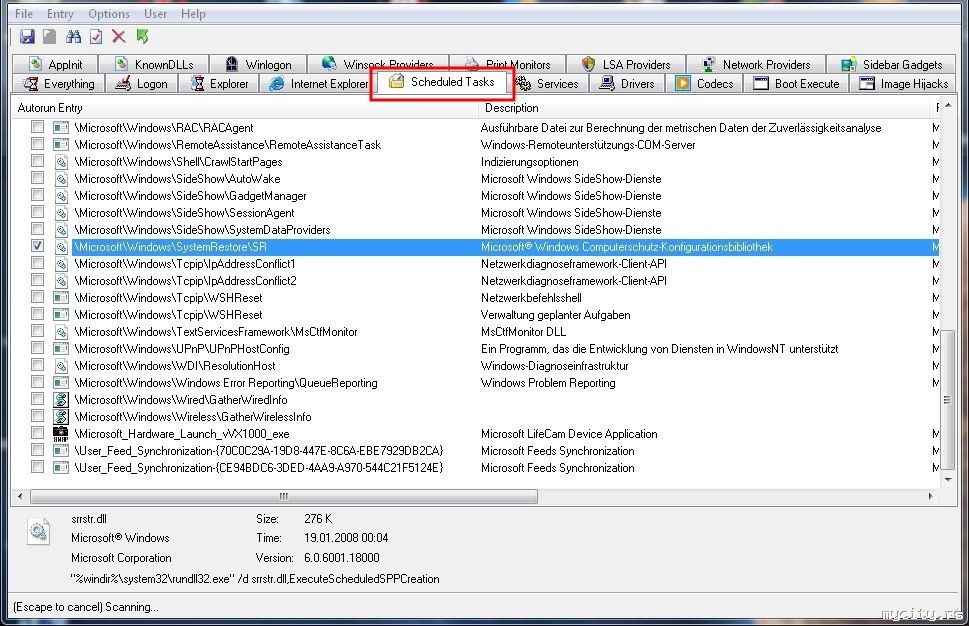Screen dimensions: 969x626
Task: Enable the Tcpip\IpAddressConflict1 checkbox
Action: pos(38,263)
